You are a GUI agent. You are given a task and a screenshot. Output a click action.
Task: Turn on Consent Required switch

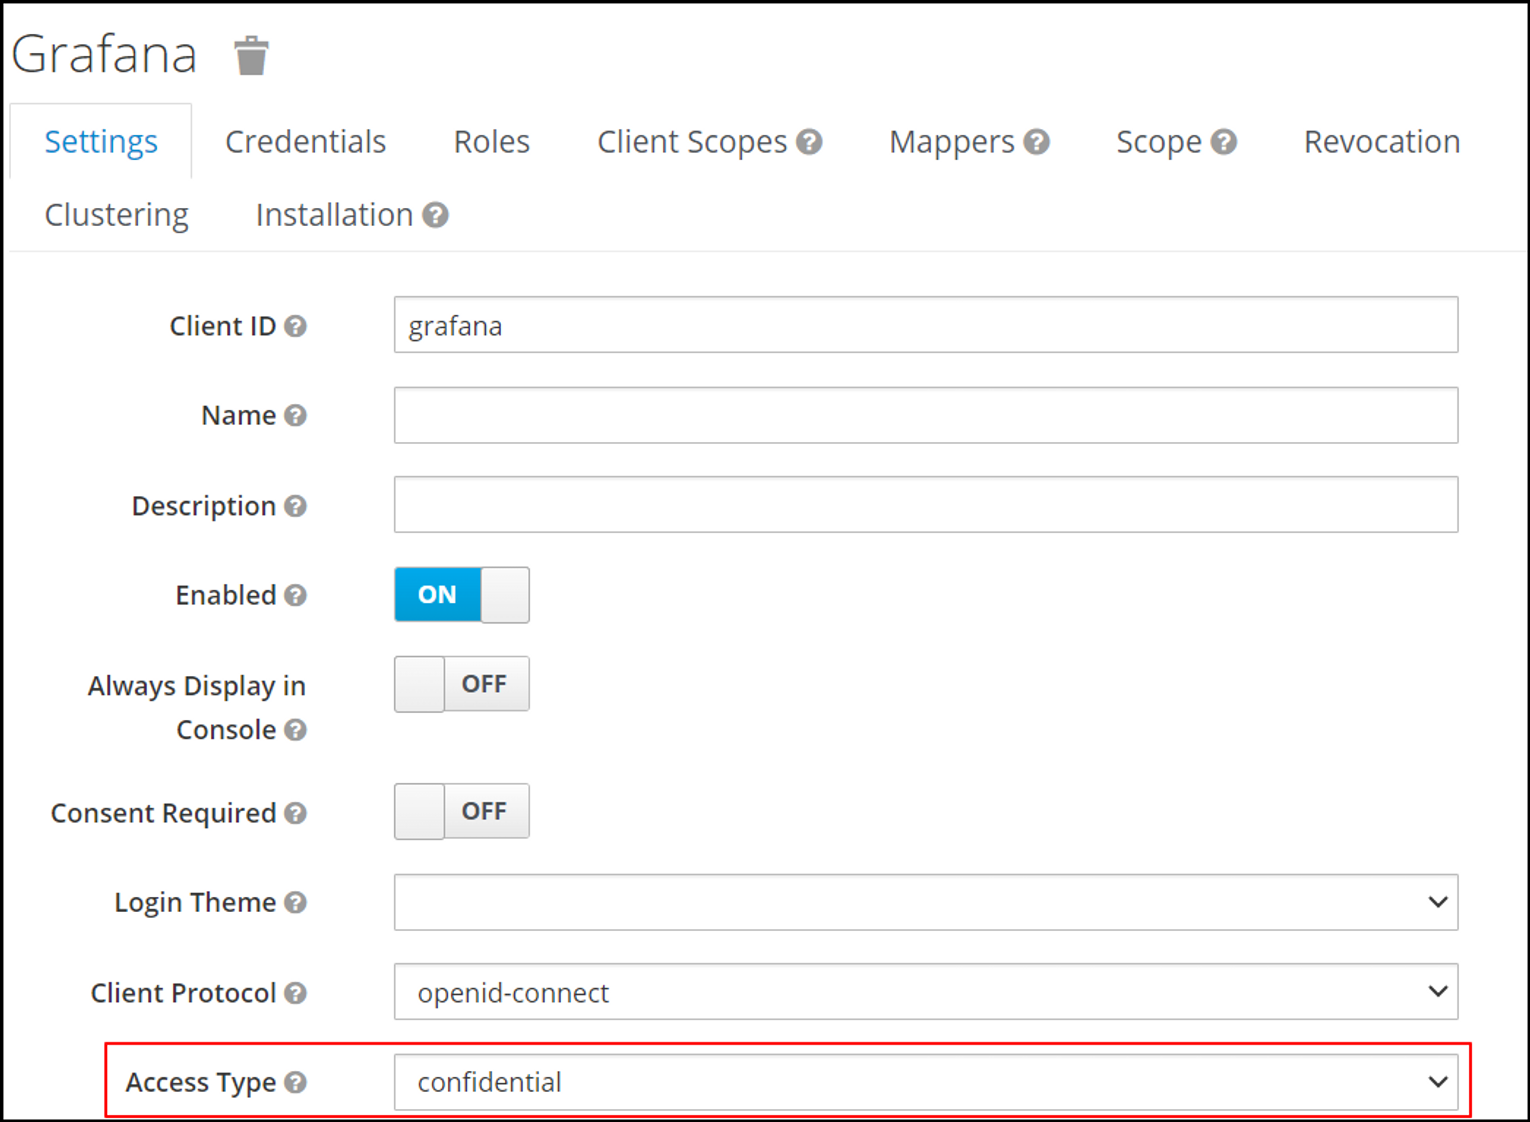click(462, 811)
